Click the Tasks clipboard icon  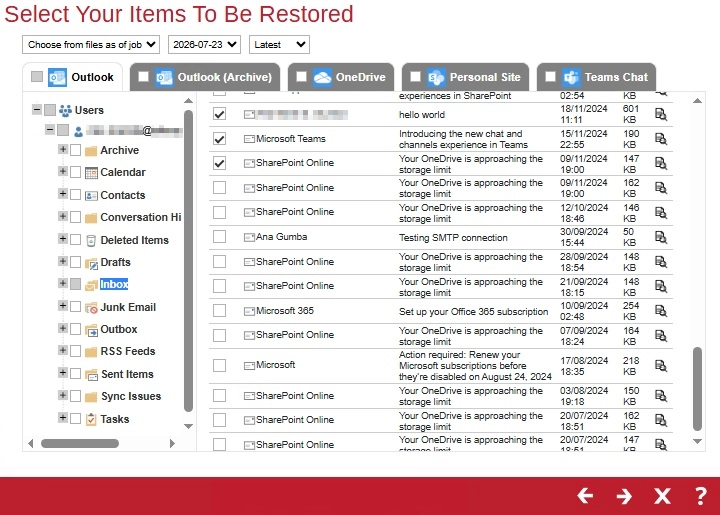click(x=91, y=419)
